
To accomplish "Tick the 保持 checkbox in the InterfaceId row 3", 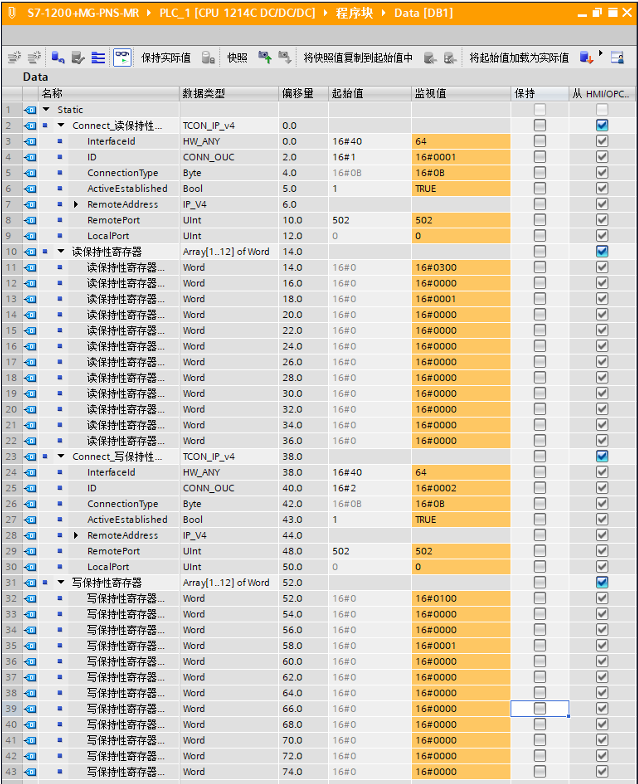I will click(x=540, y=141).
